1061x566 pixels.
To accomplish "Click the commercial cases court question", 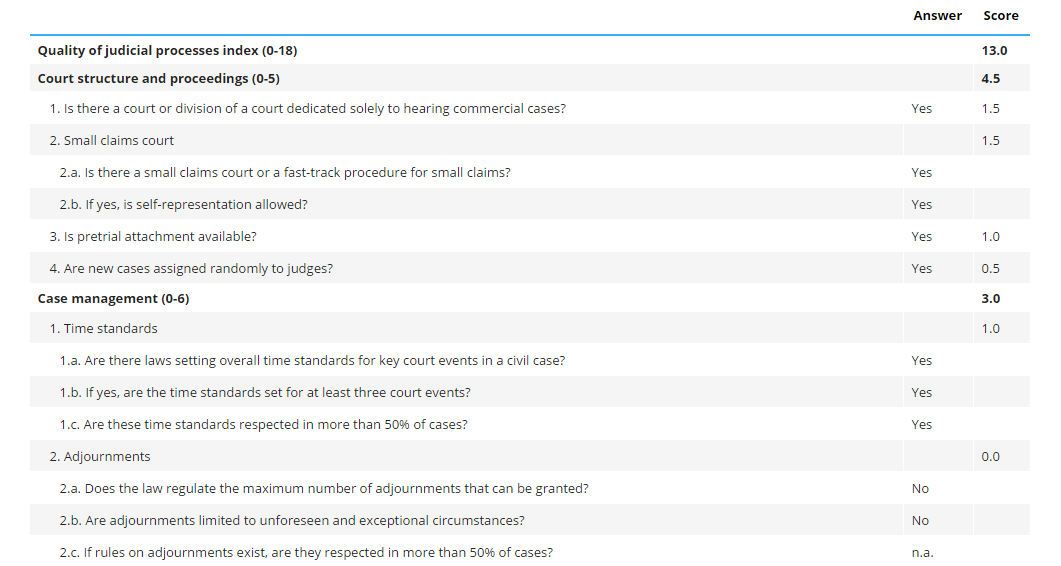I will 307,108.
